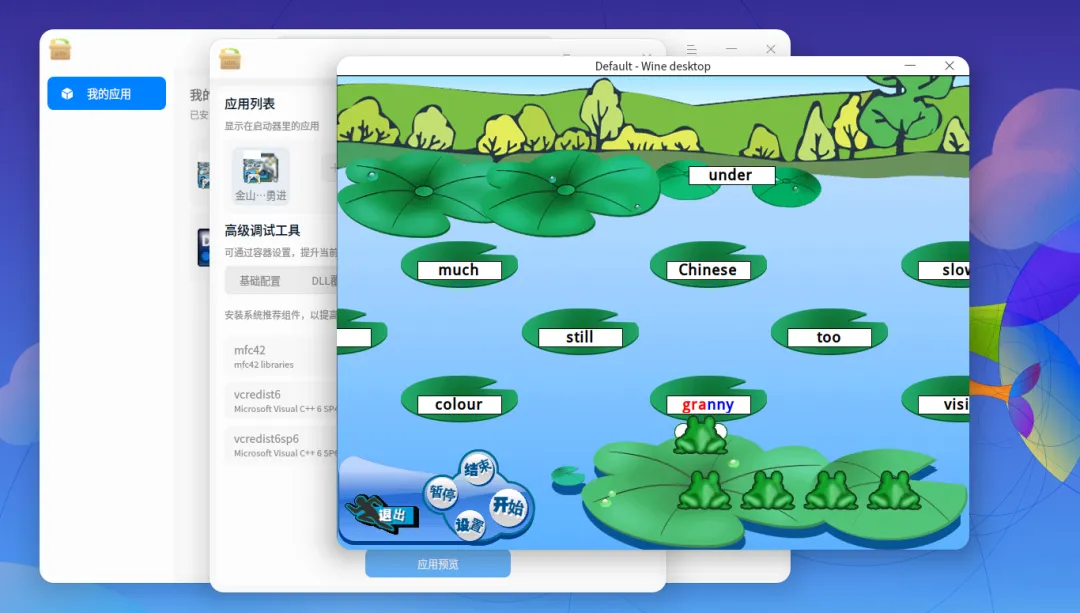Click the frog sitting under granny
The image size is (1080, 613).
point(700,435)
